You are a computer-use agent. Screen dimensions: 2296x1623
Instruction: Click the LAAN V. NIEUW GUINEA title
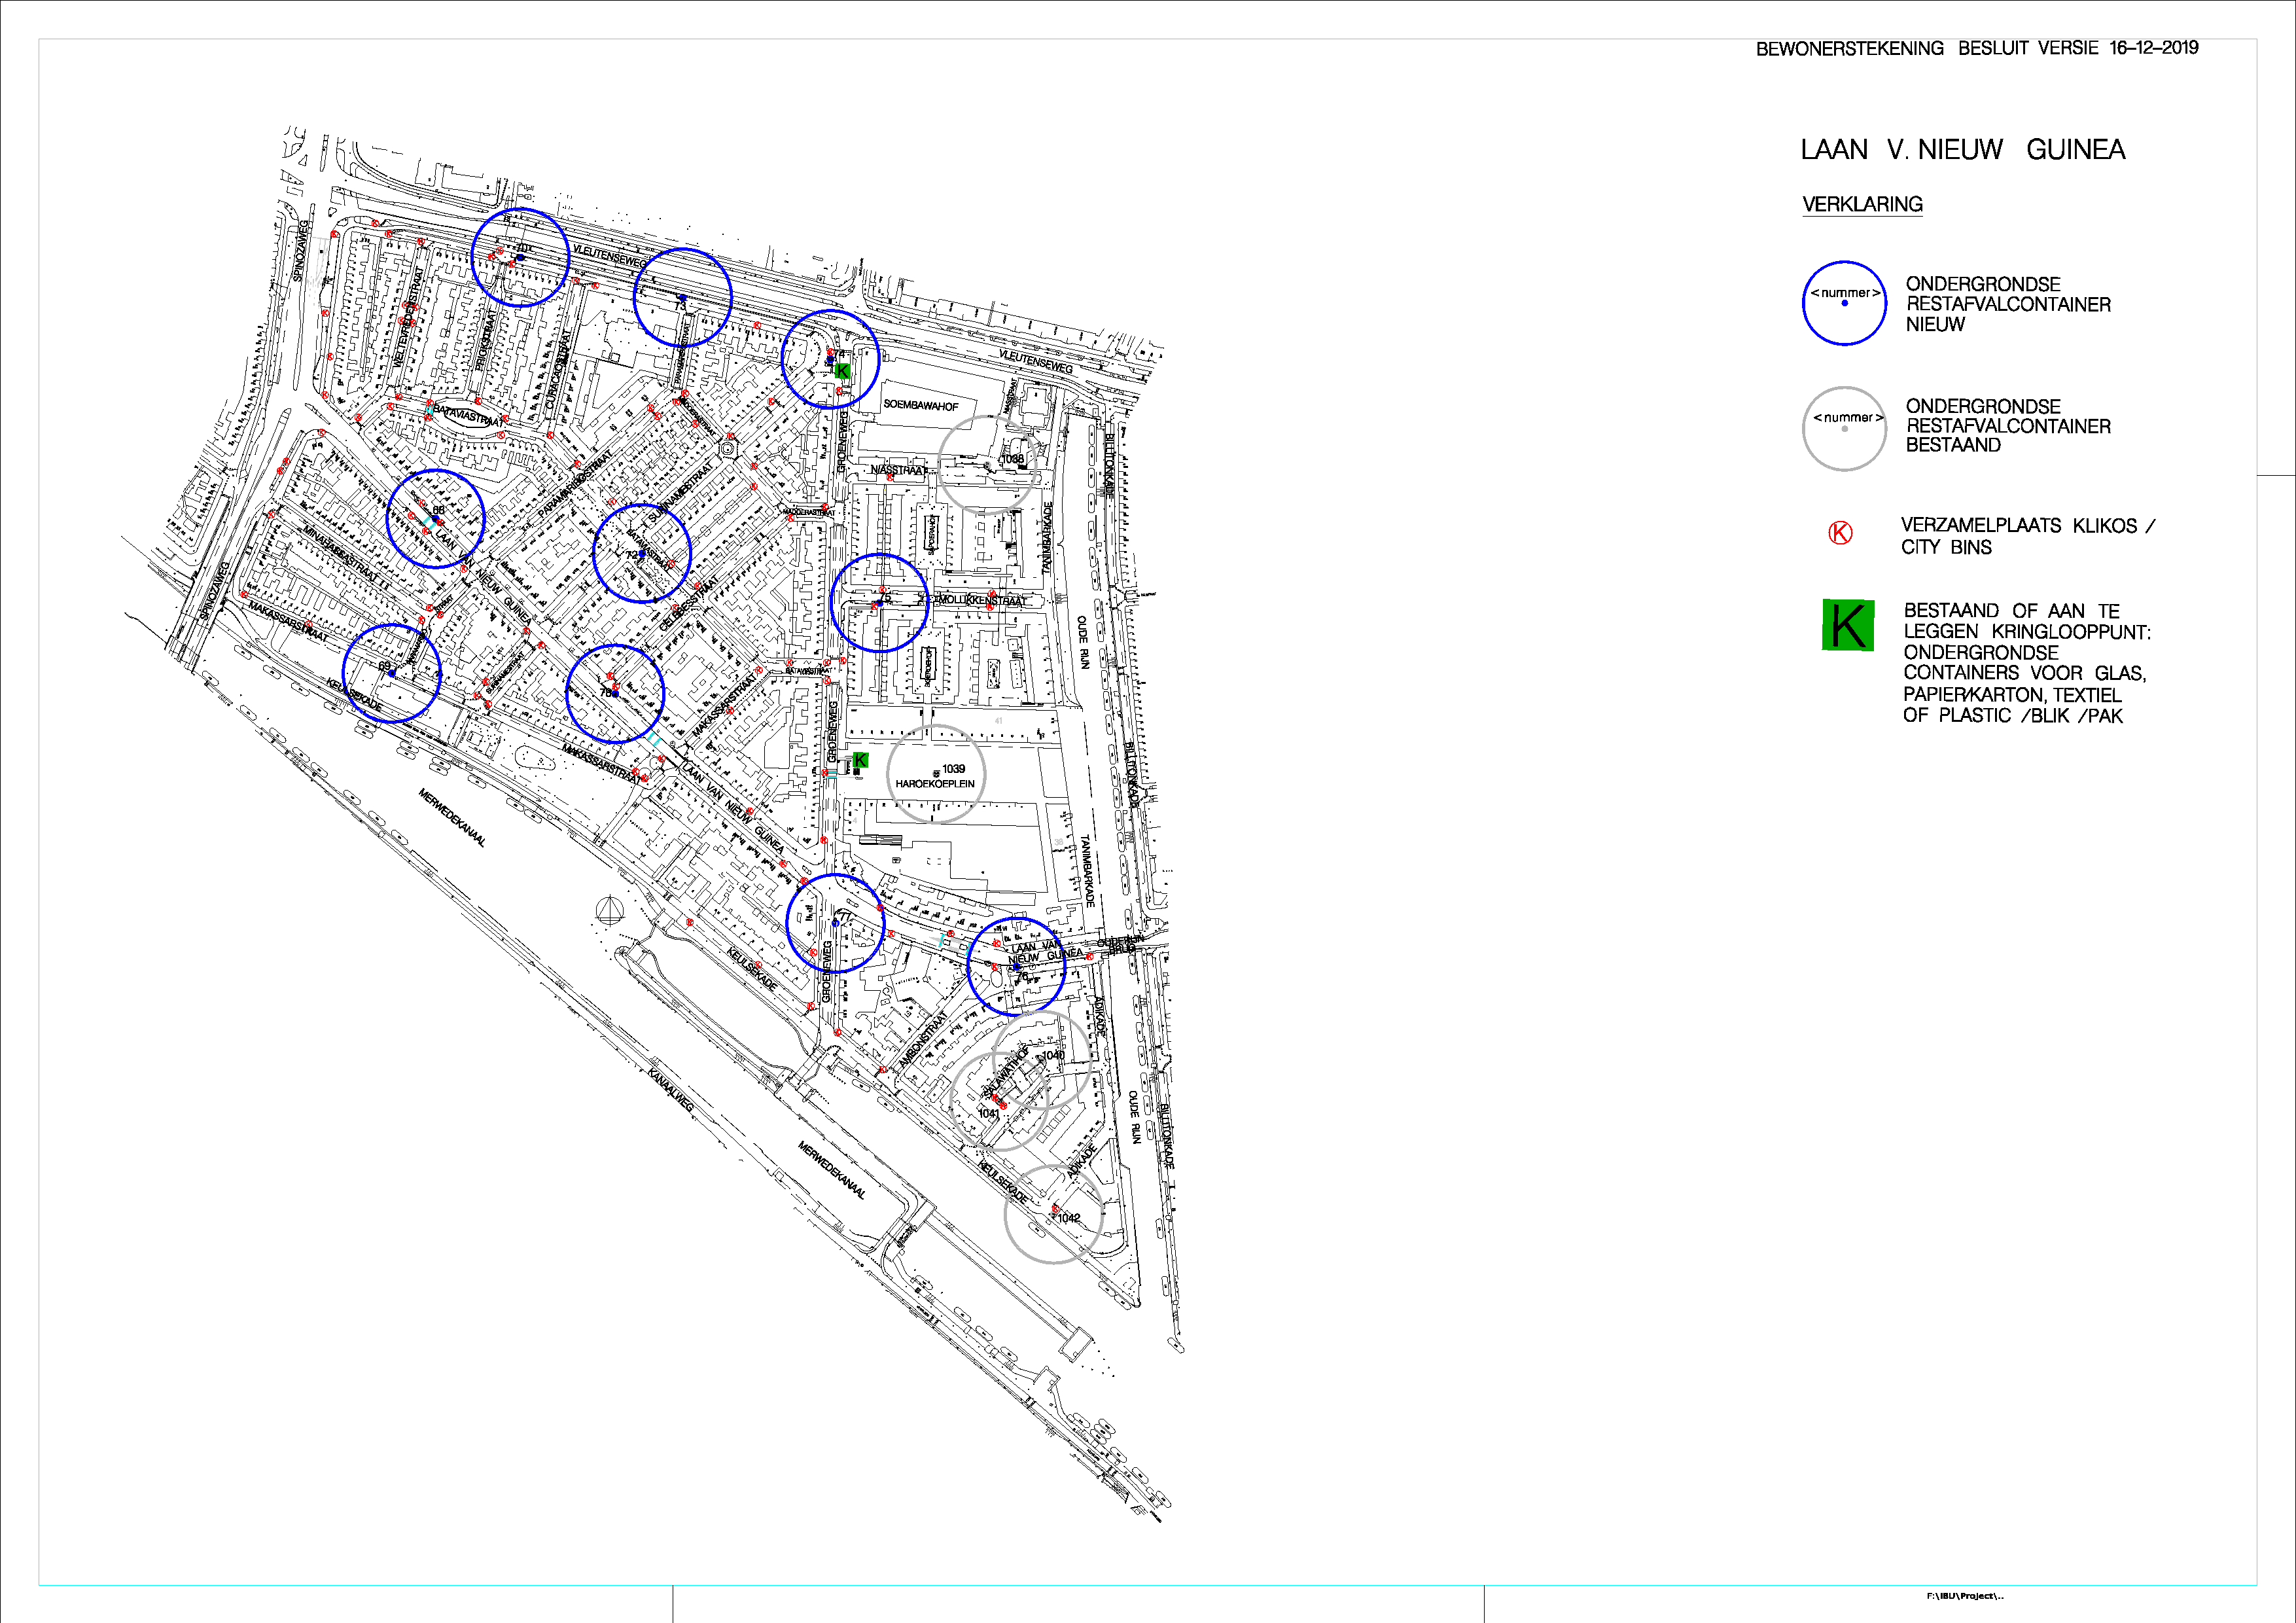point(1962,150)
